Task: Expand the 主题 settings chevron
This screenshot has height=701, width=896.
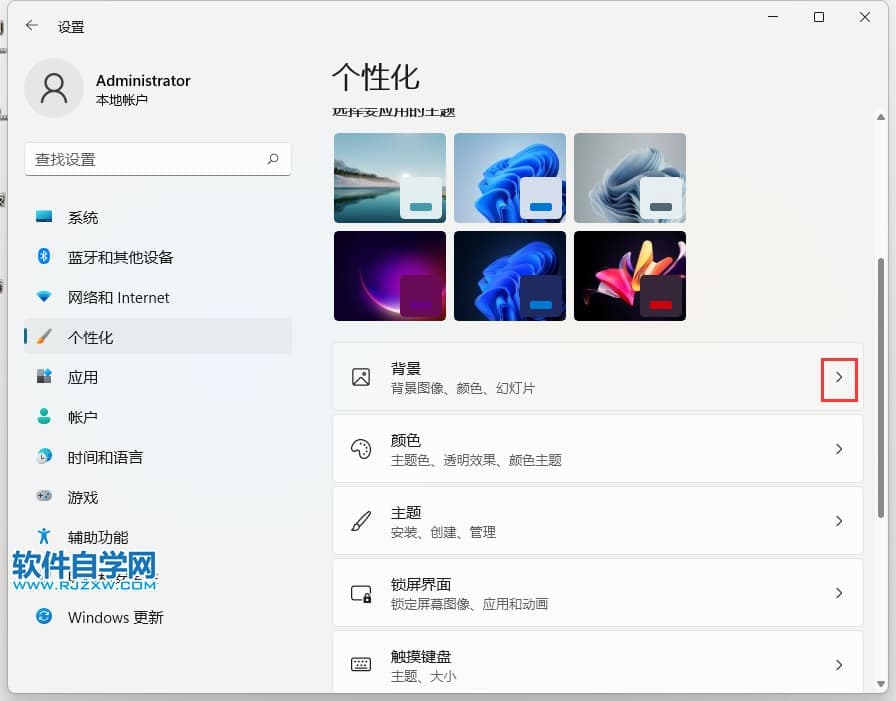Action: pos(839,521)
